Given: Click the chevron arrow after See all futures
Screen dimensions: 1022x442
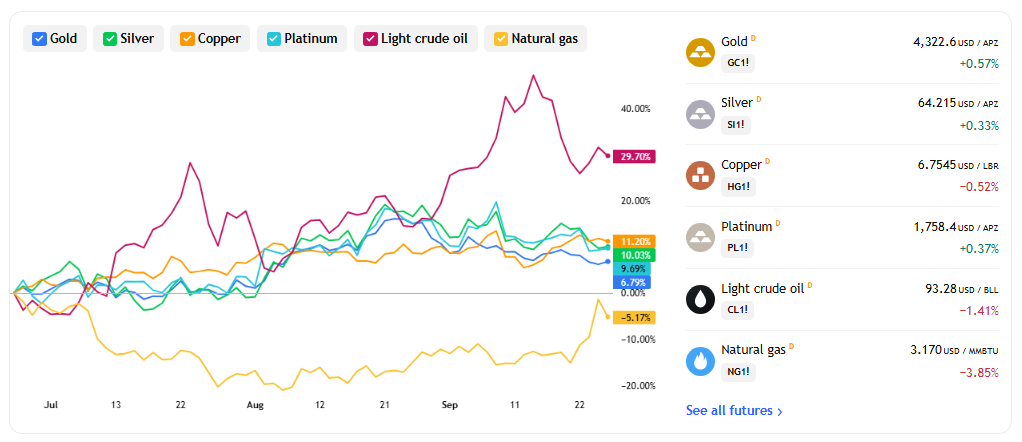Looking at the screenshot, I should 780,411.
